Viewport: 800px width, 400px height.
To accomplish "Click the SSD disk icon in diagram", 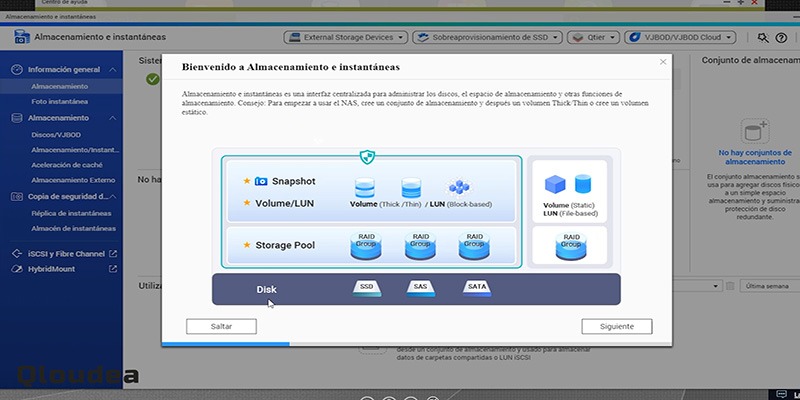I will click(366, 288).
